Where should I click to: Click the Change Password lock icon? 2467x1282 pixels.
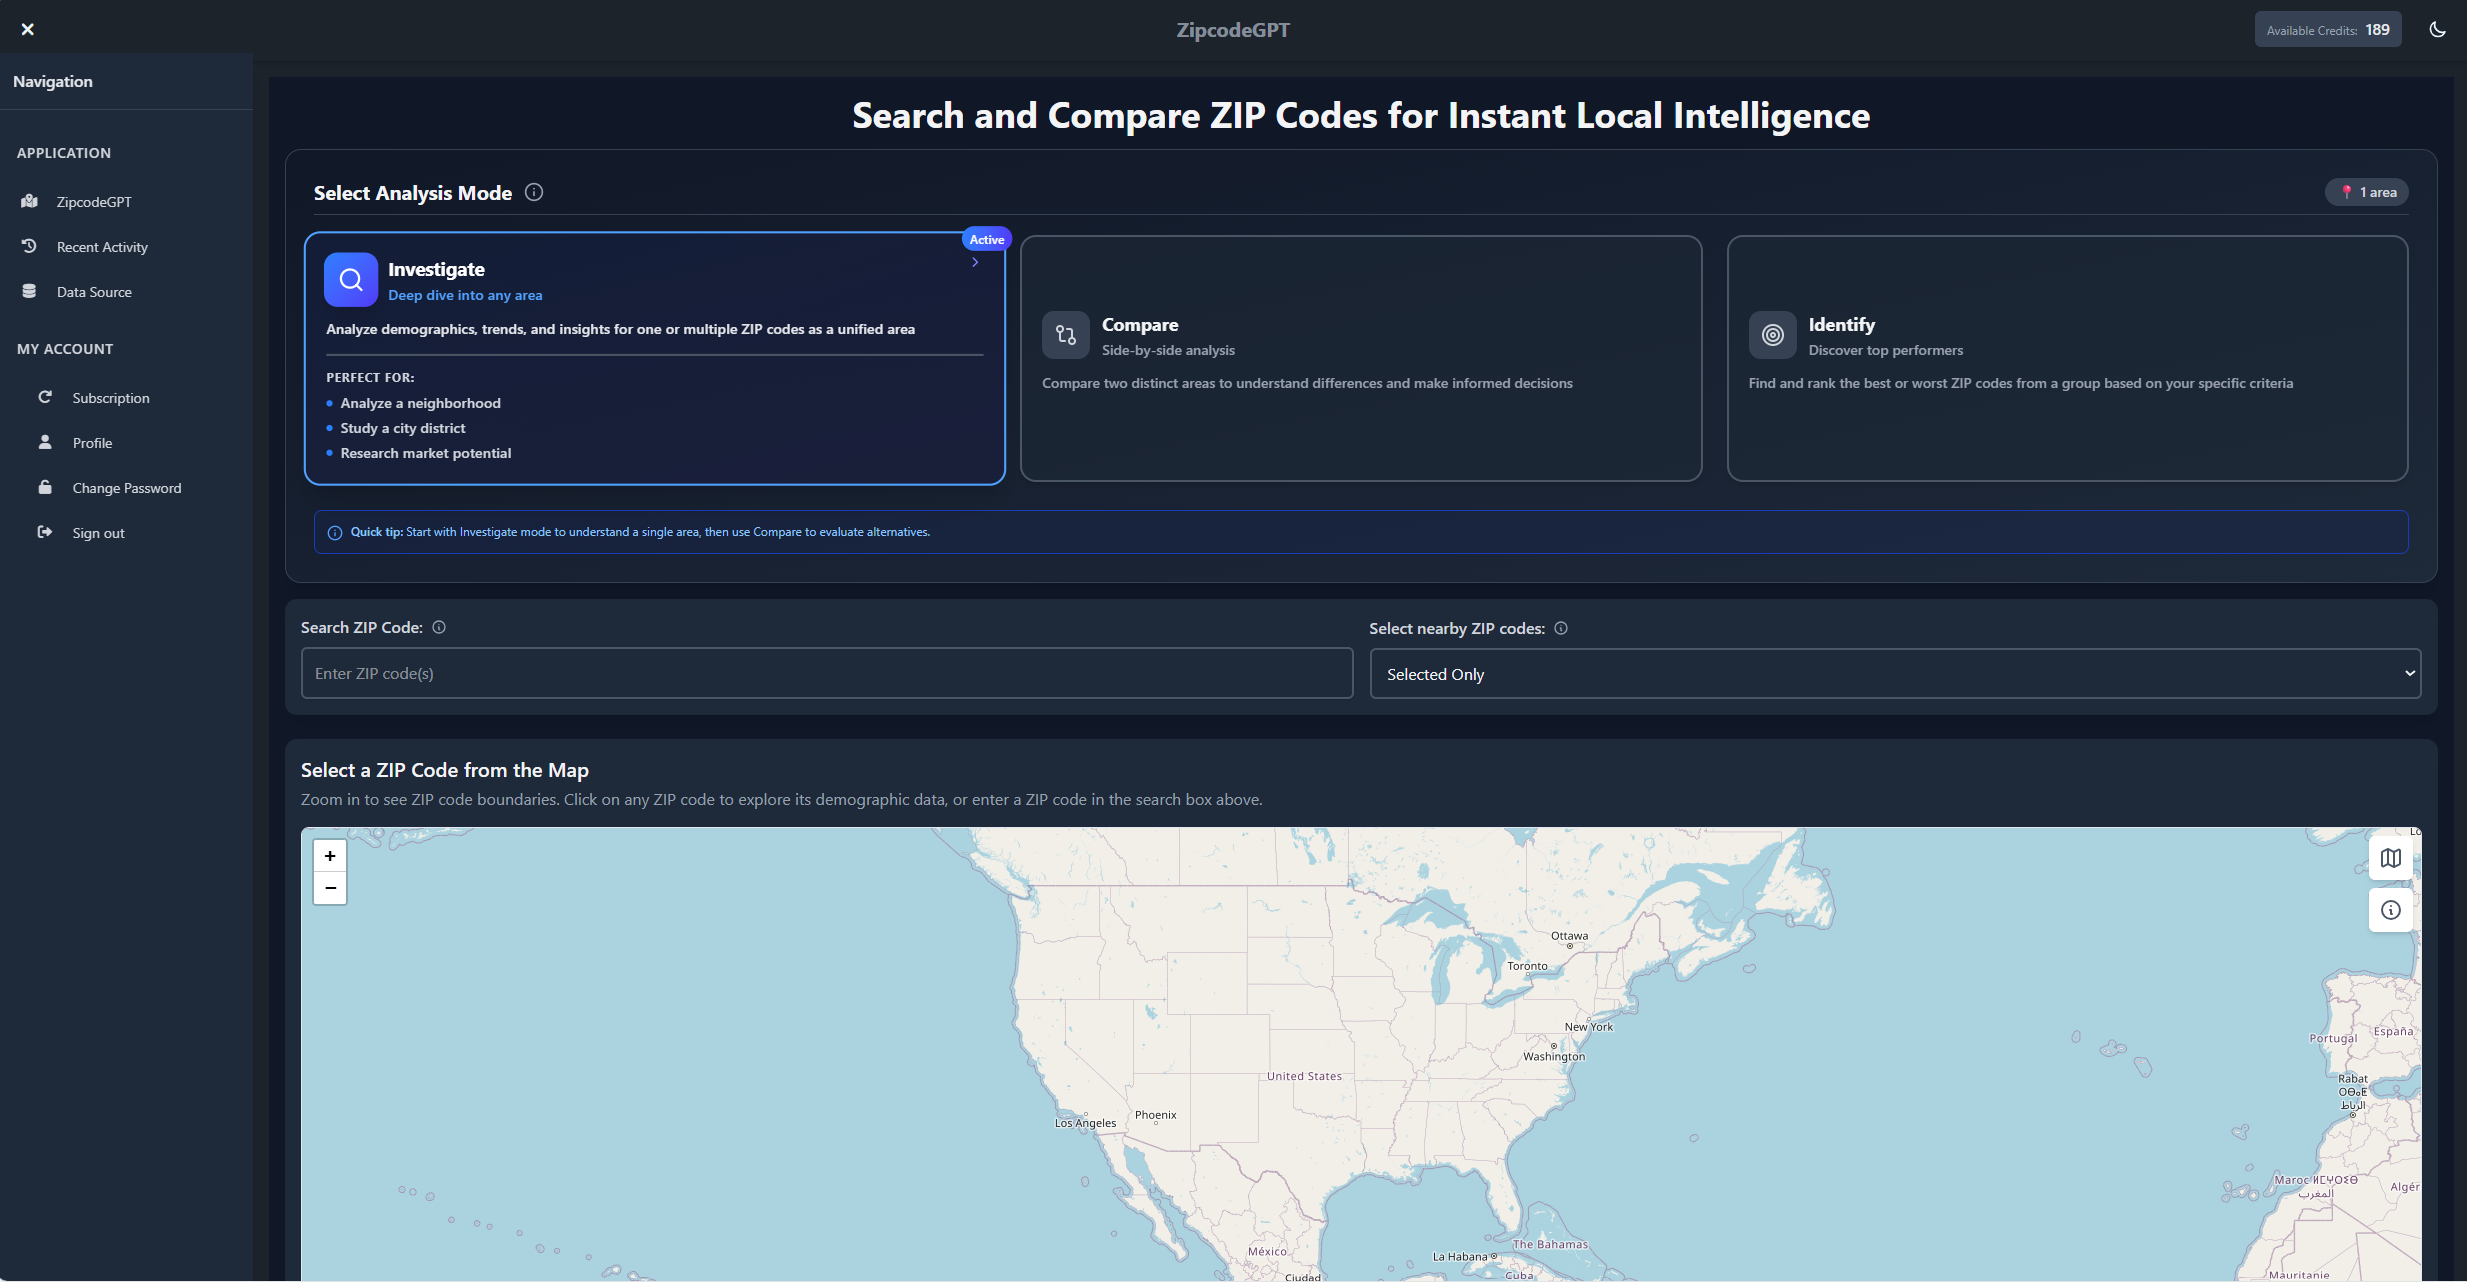point(45,487)
